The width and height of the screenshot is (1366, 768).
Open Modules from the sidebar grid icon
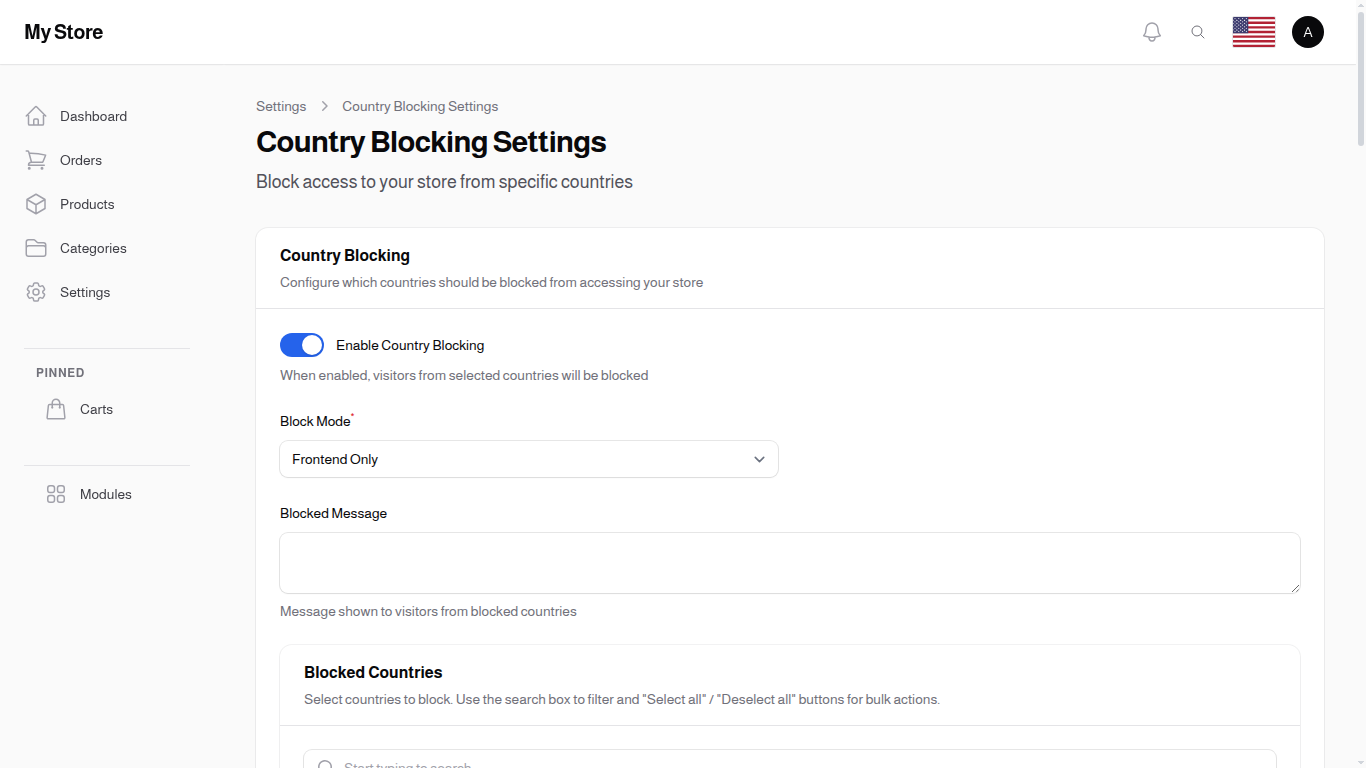55,494
